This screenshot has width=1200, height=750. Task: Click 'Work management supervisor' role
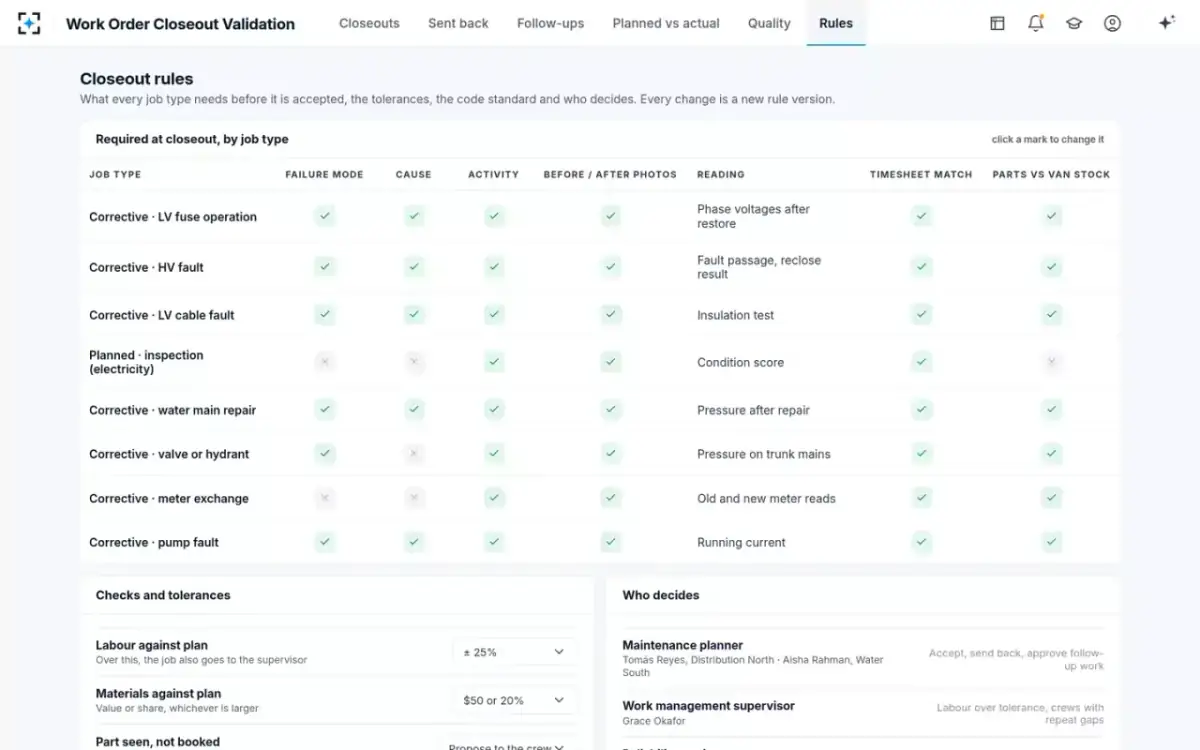[709, 705]
